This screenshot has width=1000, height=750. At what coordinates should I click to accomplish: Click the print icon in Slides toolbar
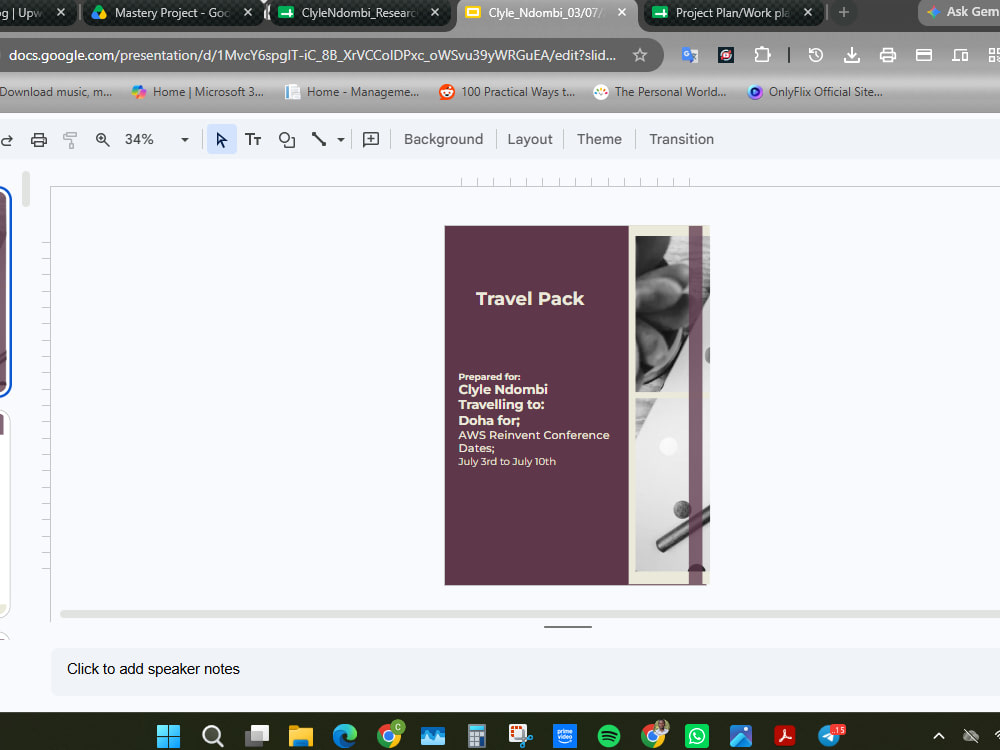(39, 140)
